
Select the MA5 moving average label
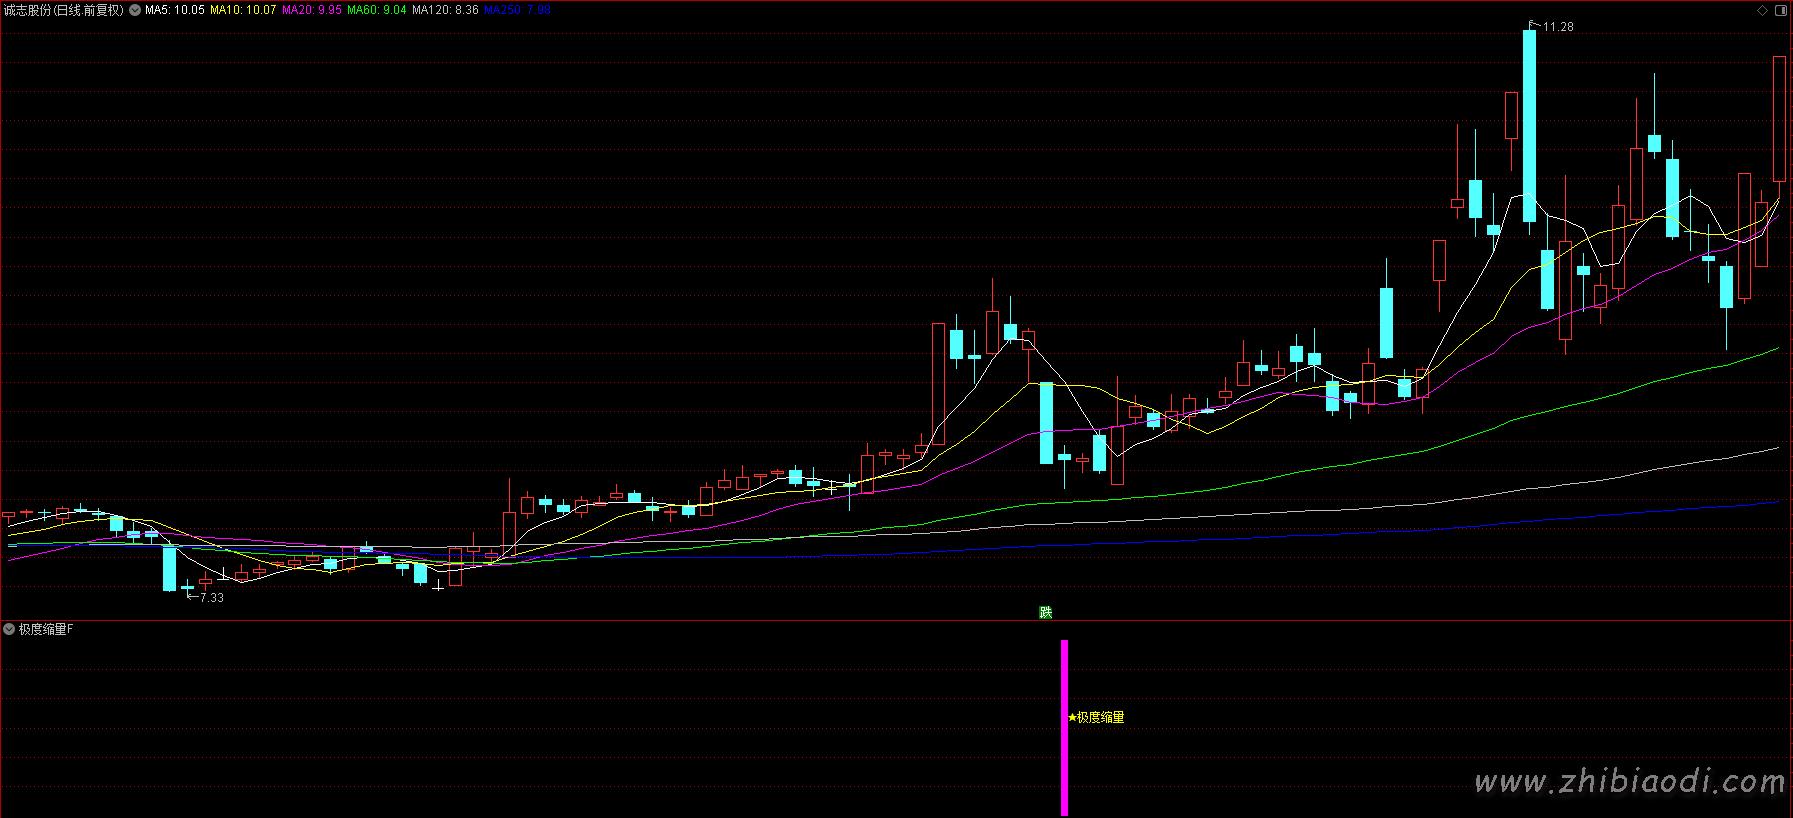point(175,10)
